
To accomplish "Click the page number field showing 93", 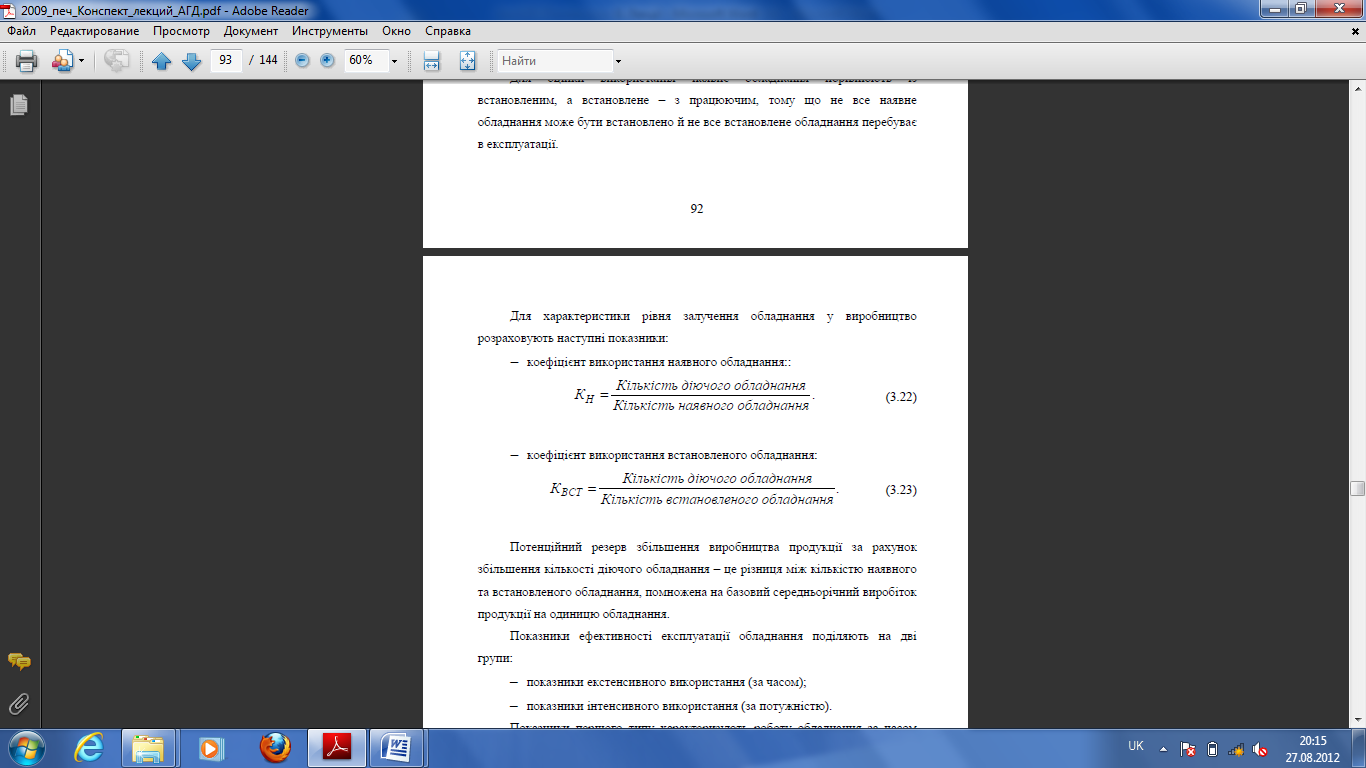I will coord(226,61).
